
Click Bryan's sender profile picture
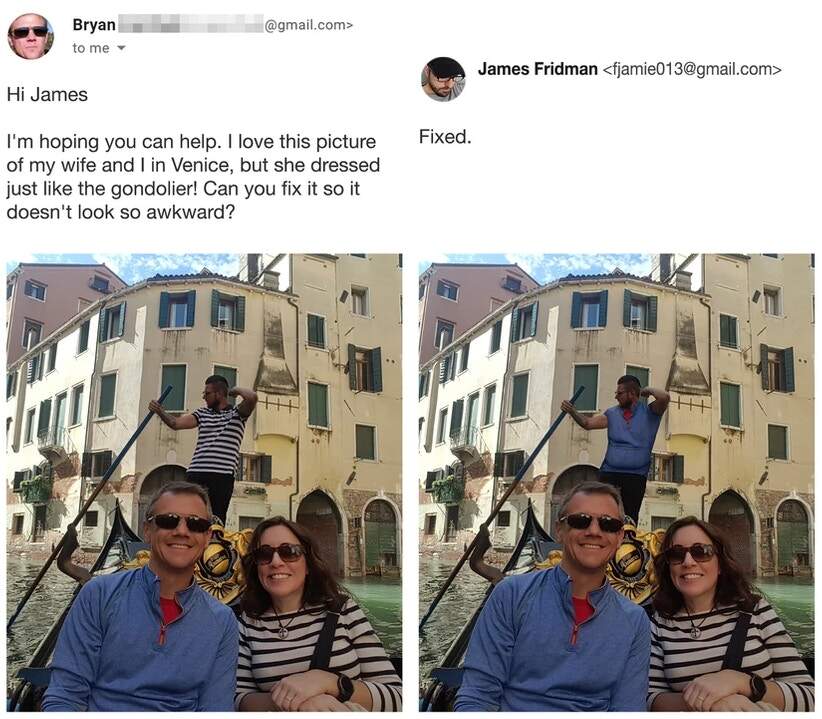coord(30,36)
